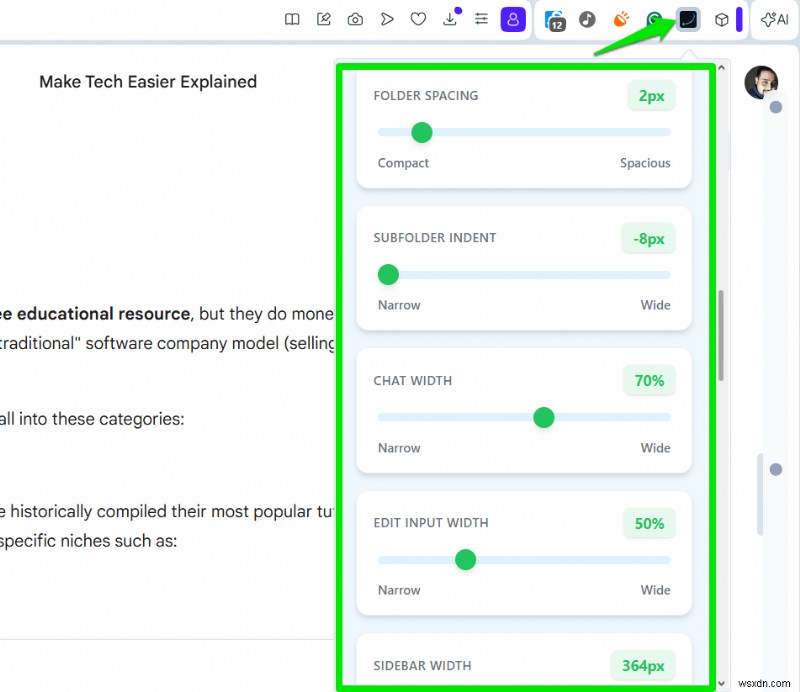Click the CHAT WIDTH heading
The width and height of the screenshot is (800, 692).
pos(412,381)
